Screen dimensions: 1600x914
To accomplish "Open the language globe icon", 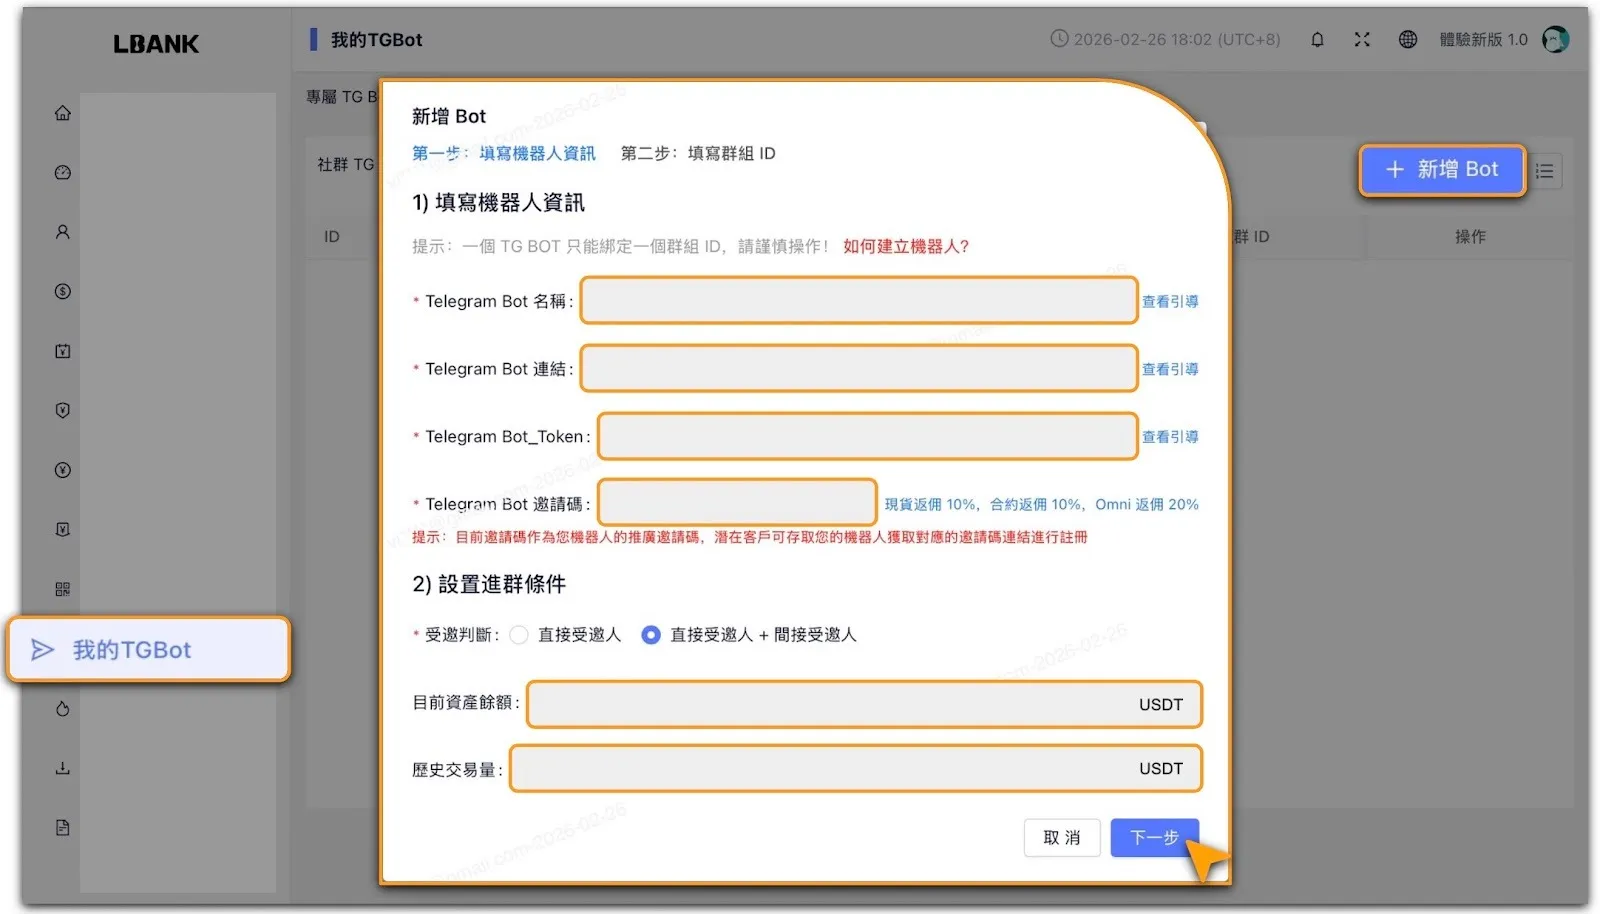I will point(1408,40).
